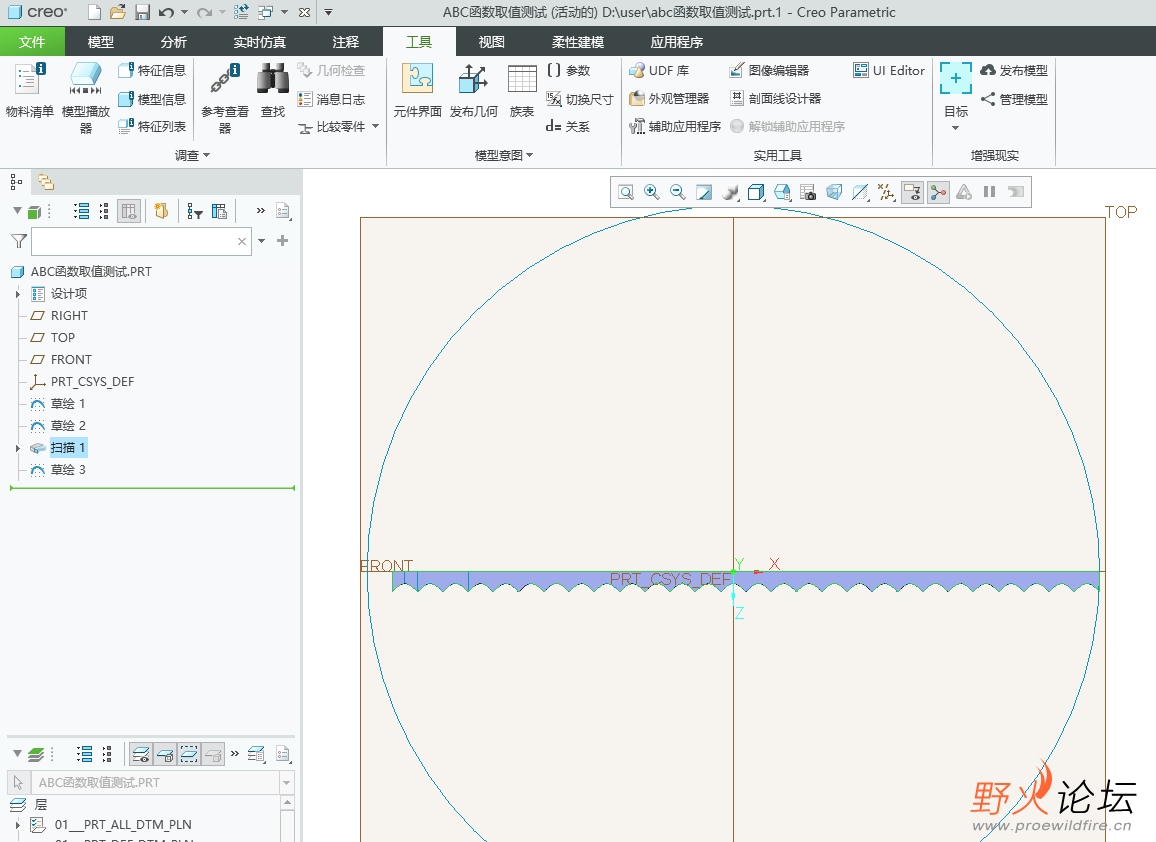This screenshot has height=842, width=1156.
Task: Open 文件 file menu
Action: 32,42
